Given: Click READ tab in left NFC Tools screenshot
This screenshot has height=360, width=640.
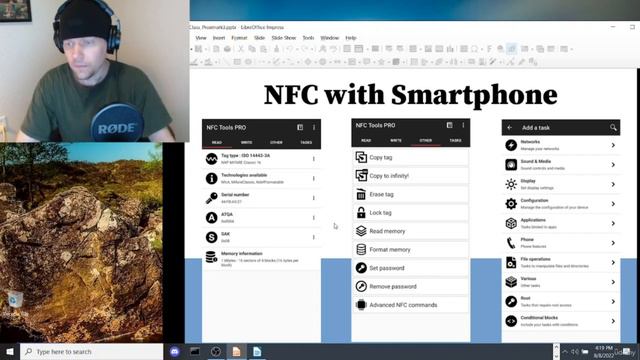Looking at the screenshot, I should coord(217,142).
